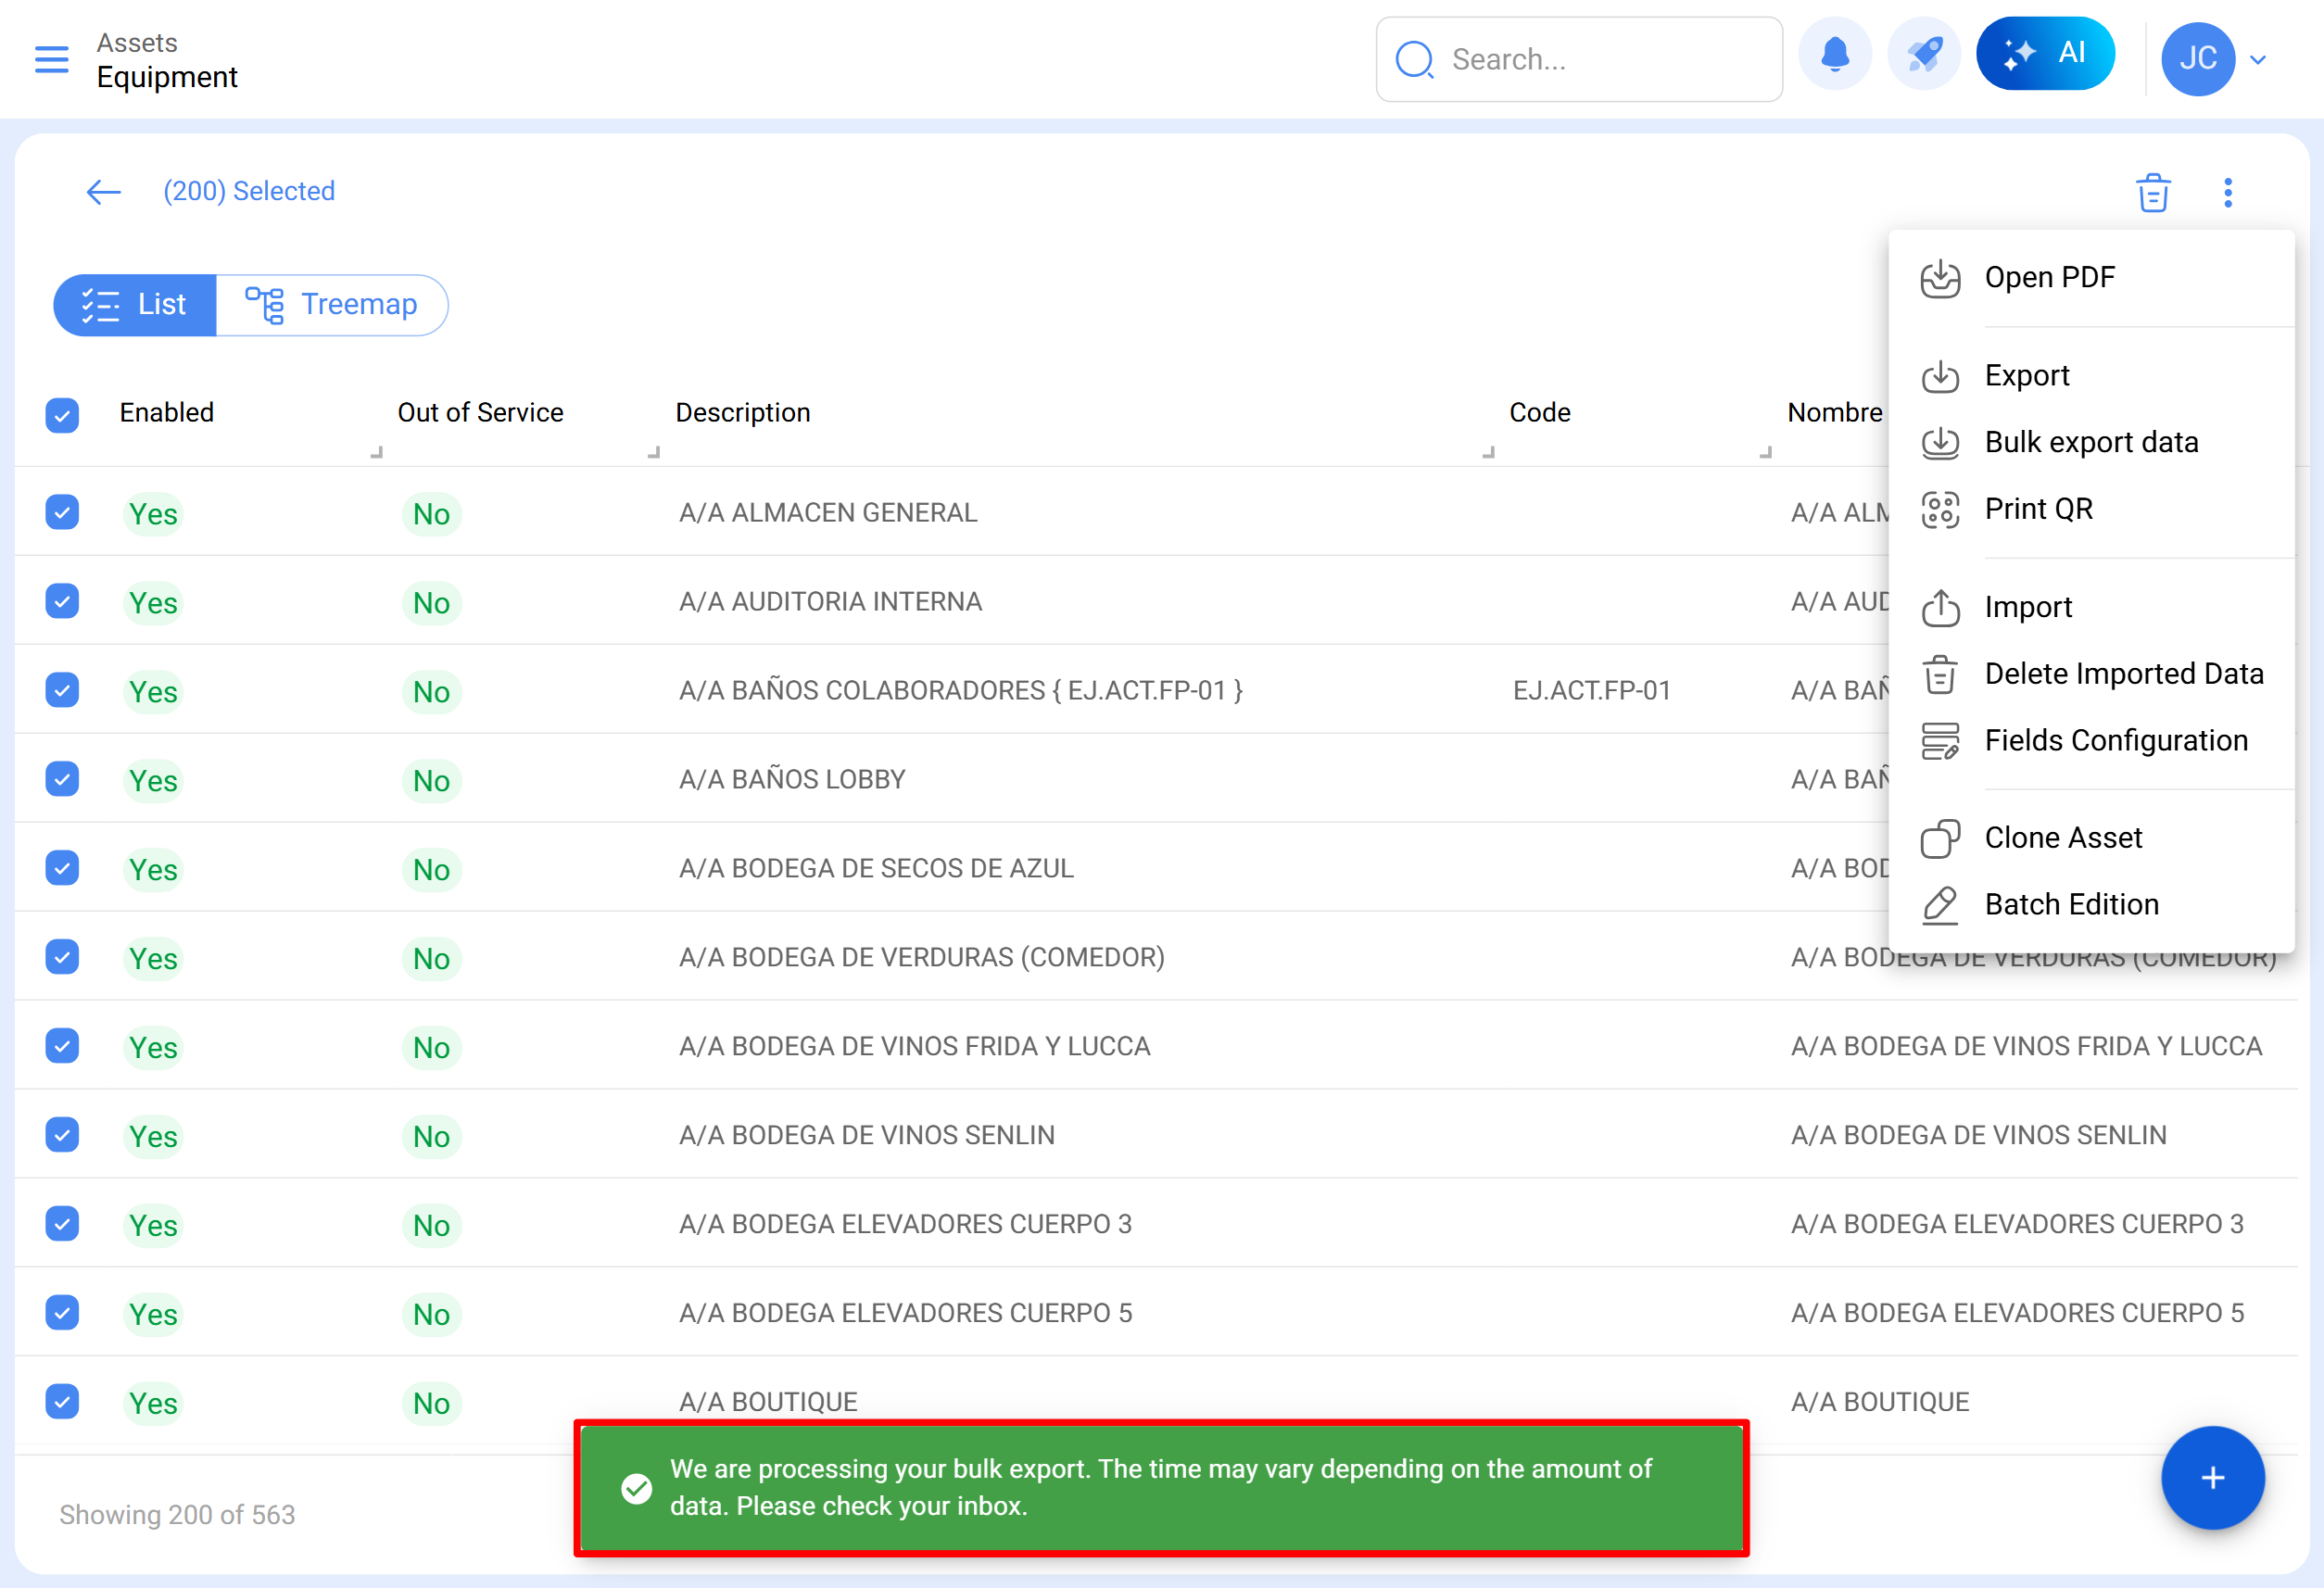Uncheck A/A BOUTIQUE row checkbox
Screen dimensions: 2324x1588
[62, 1401]
